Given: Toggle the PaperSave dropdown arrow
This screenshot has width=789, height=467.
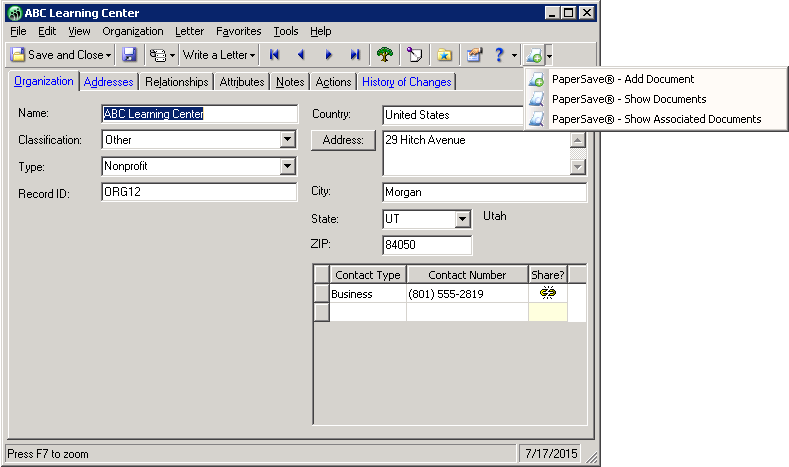Looking at the screenshot, I should tap(549, 55).
